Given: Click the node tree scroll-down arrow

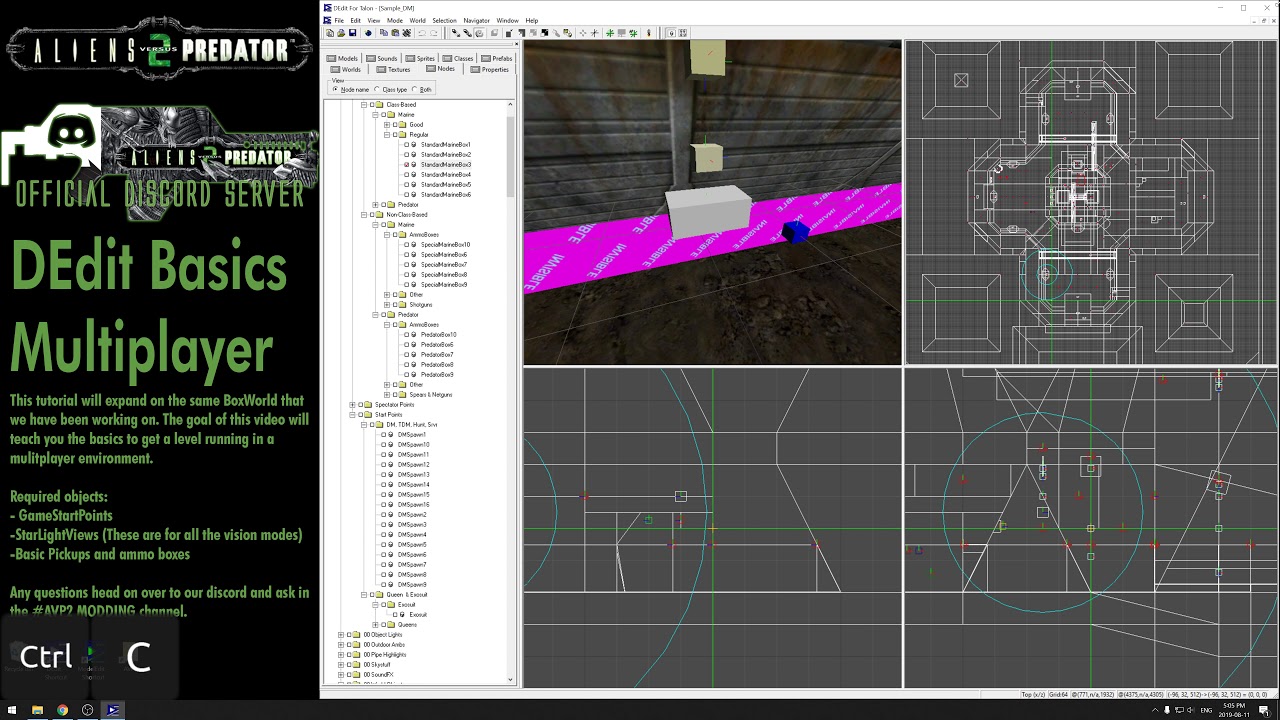Looking at the screenshot, I should click(x=511, y=680).
